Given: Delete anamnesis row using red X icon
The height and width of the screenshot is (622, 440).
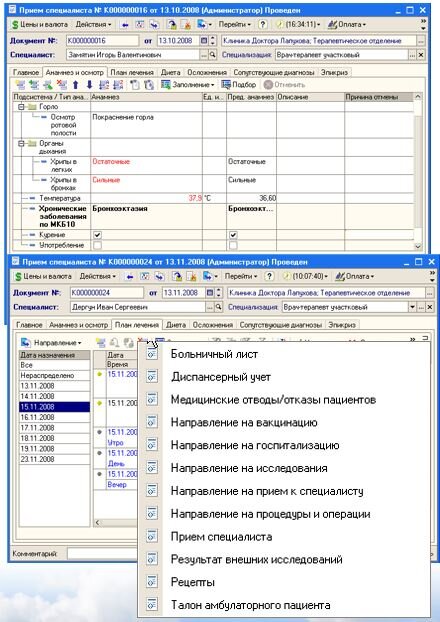Looking at the screenshot, I should (61, 84).
